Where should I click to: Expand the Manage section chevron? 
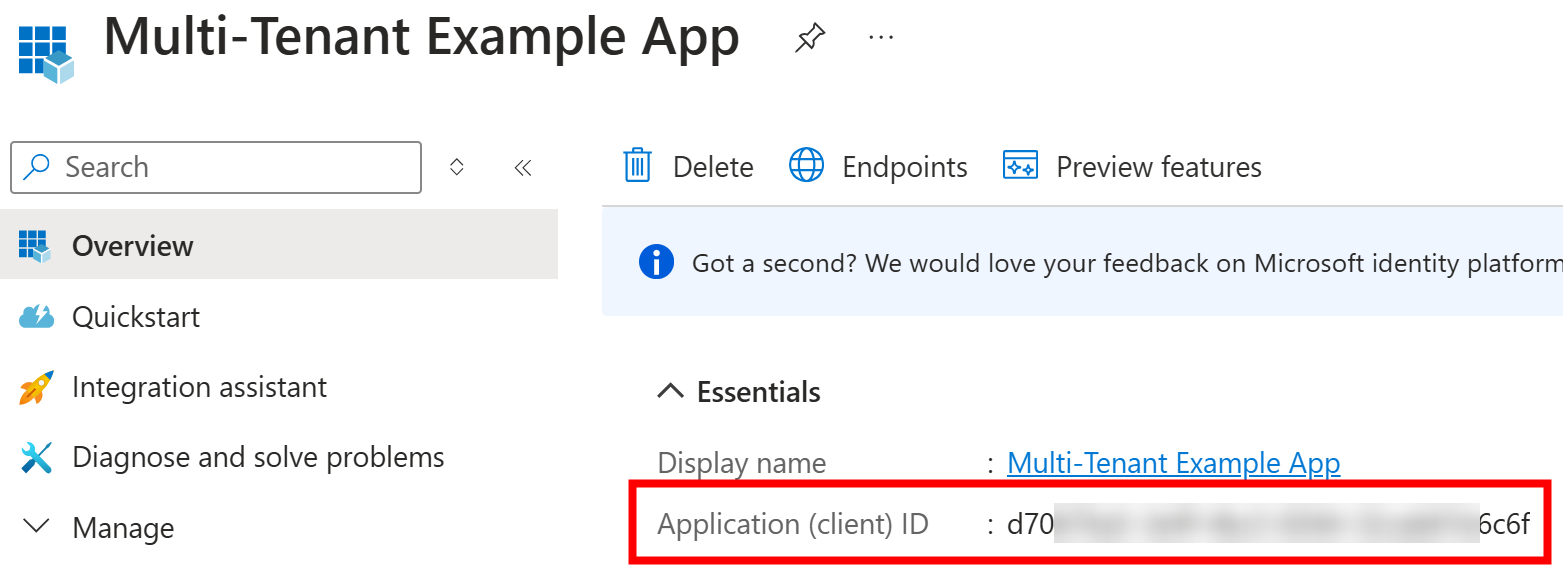tap(36, 526)
